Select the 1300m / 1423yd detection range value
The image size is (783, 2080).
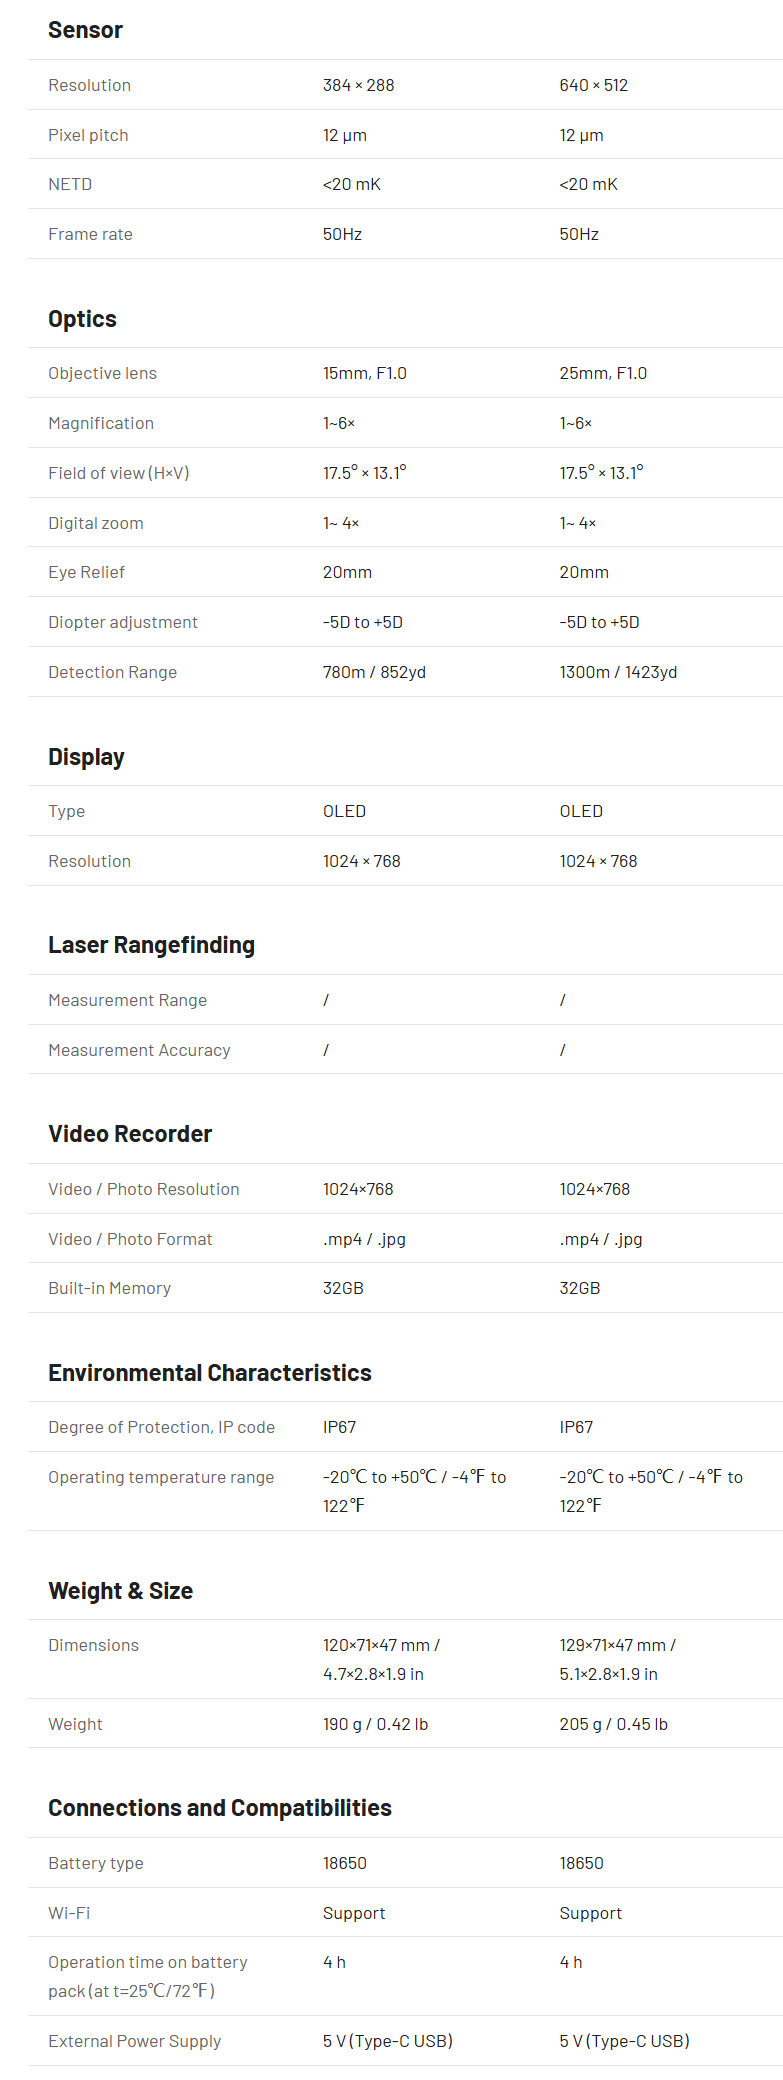pyautogui.click(x=617, y=672)
